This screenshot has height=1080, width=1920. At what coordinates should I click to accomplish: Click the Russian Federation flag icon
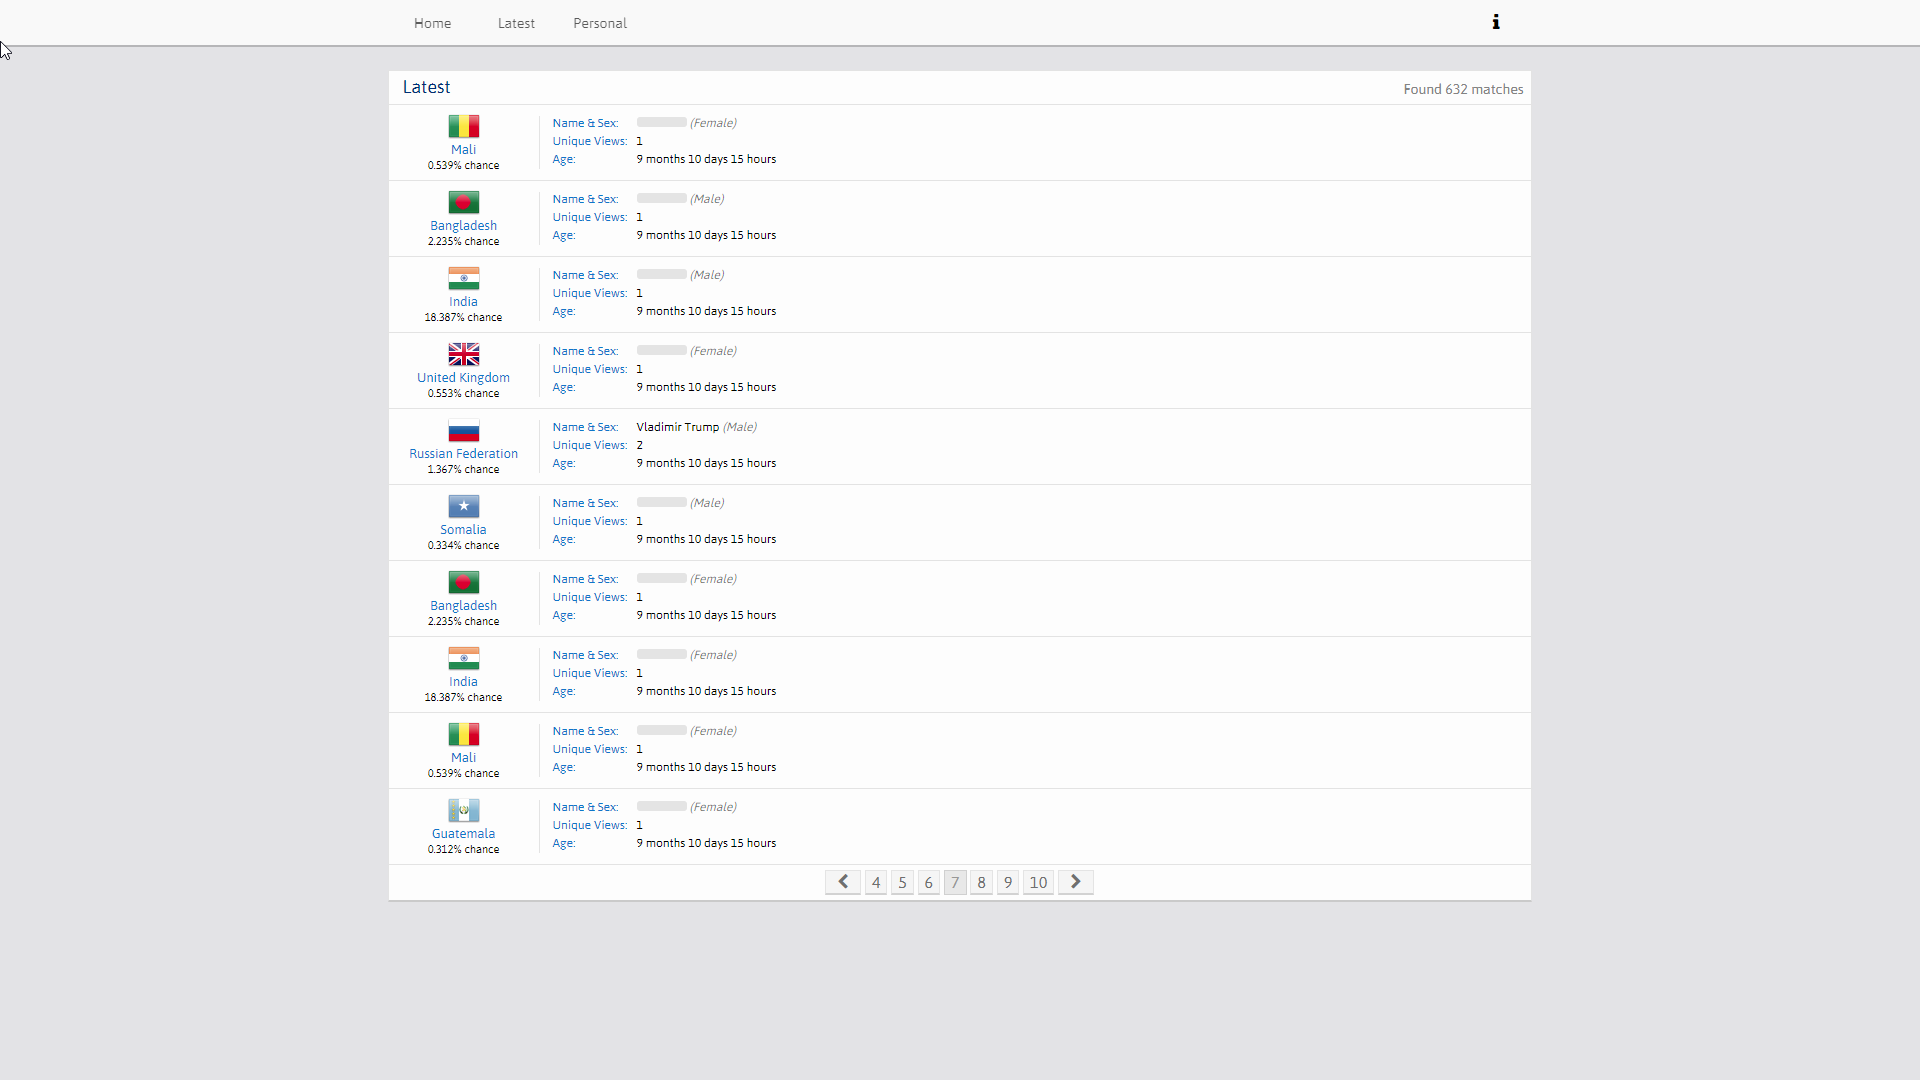coord(463,430)
